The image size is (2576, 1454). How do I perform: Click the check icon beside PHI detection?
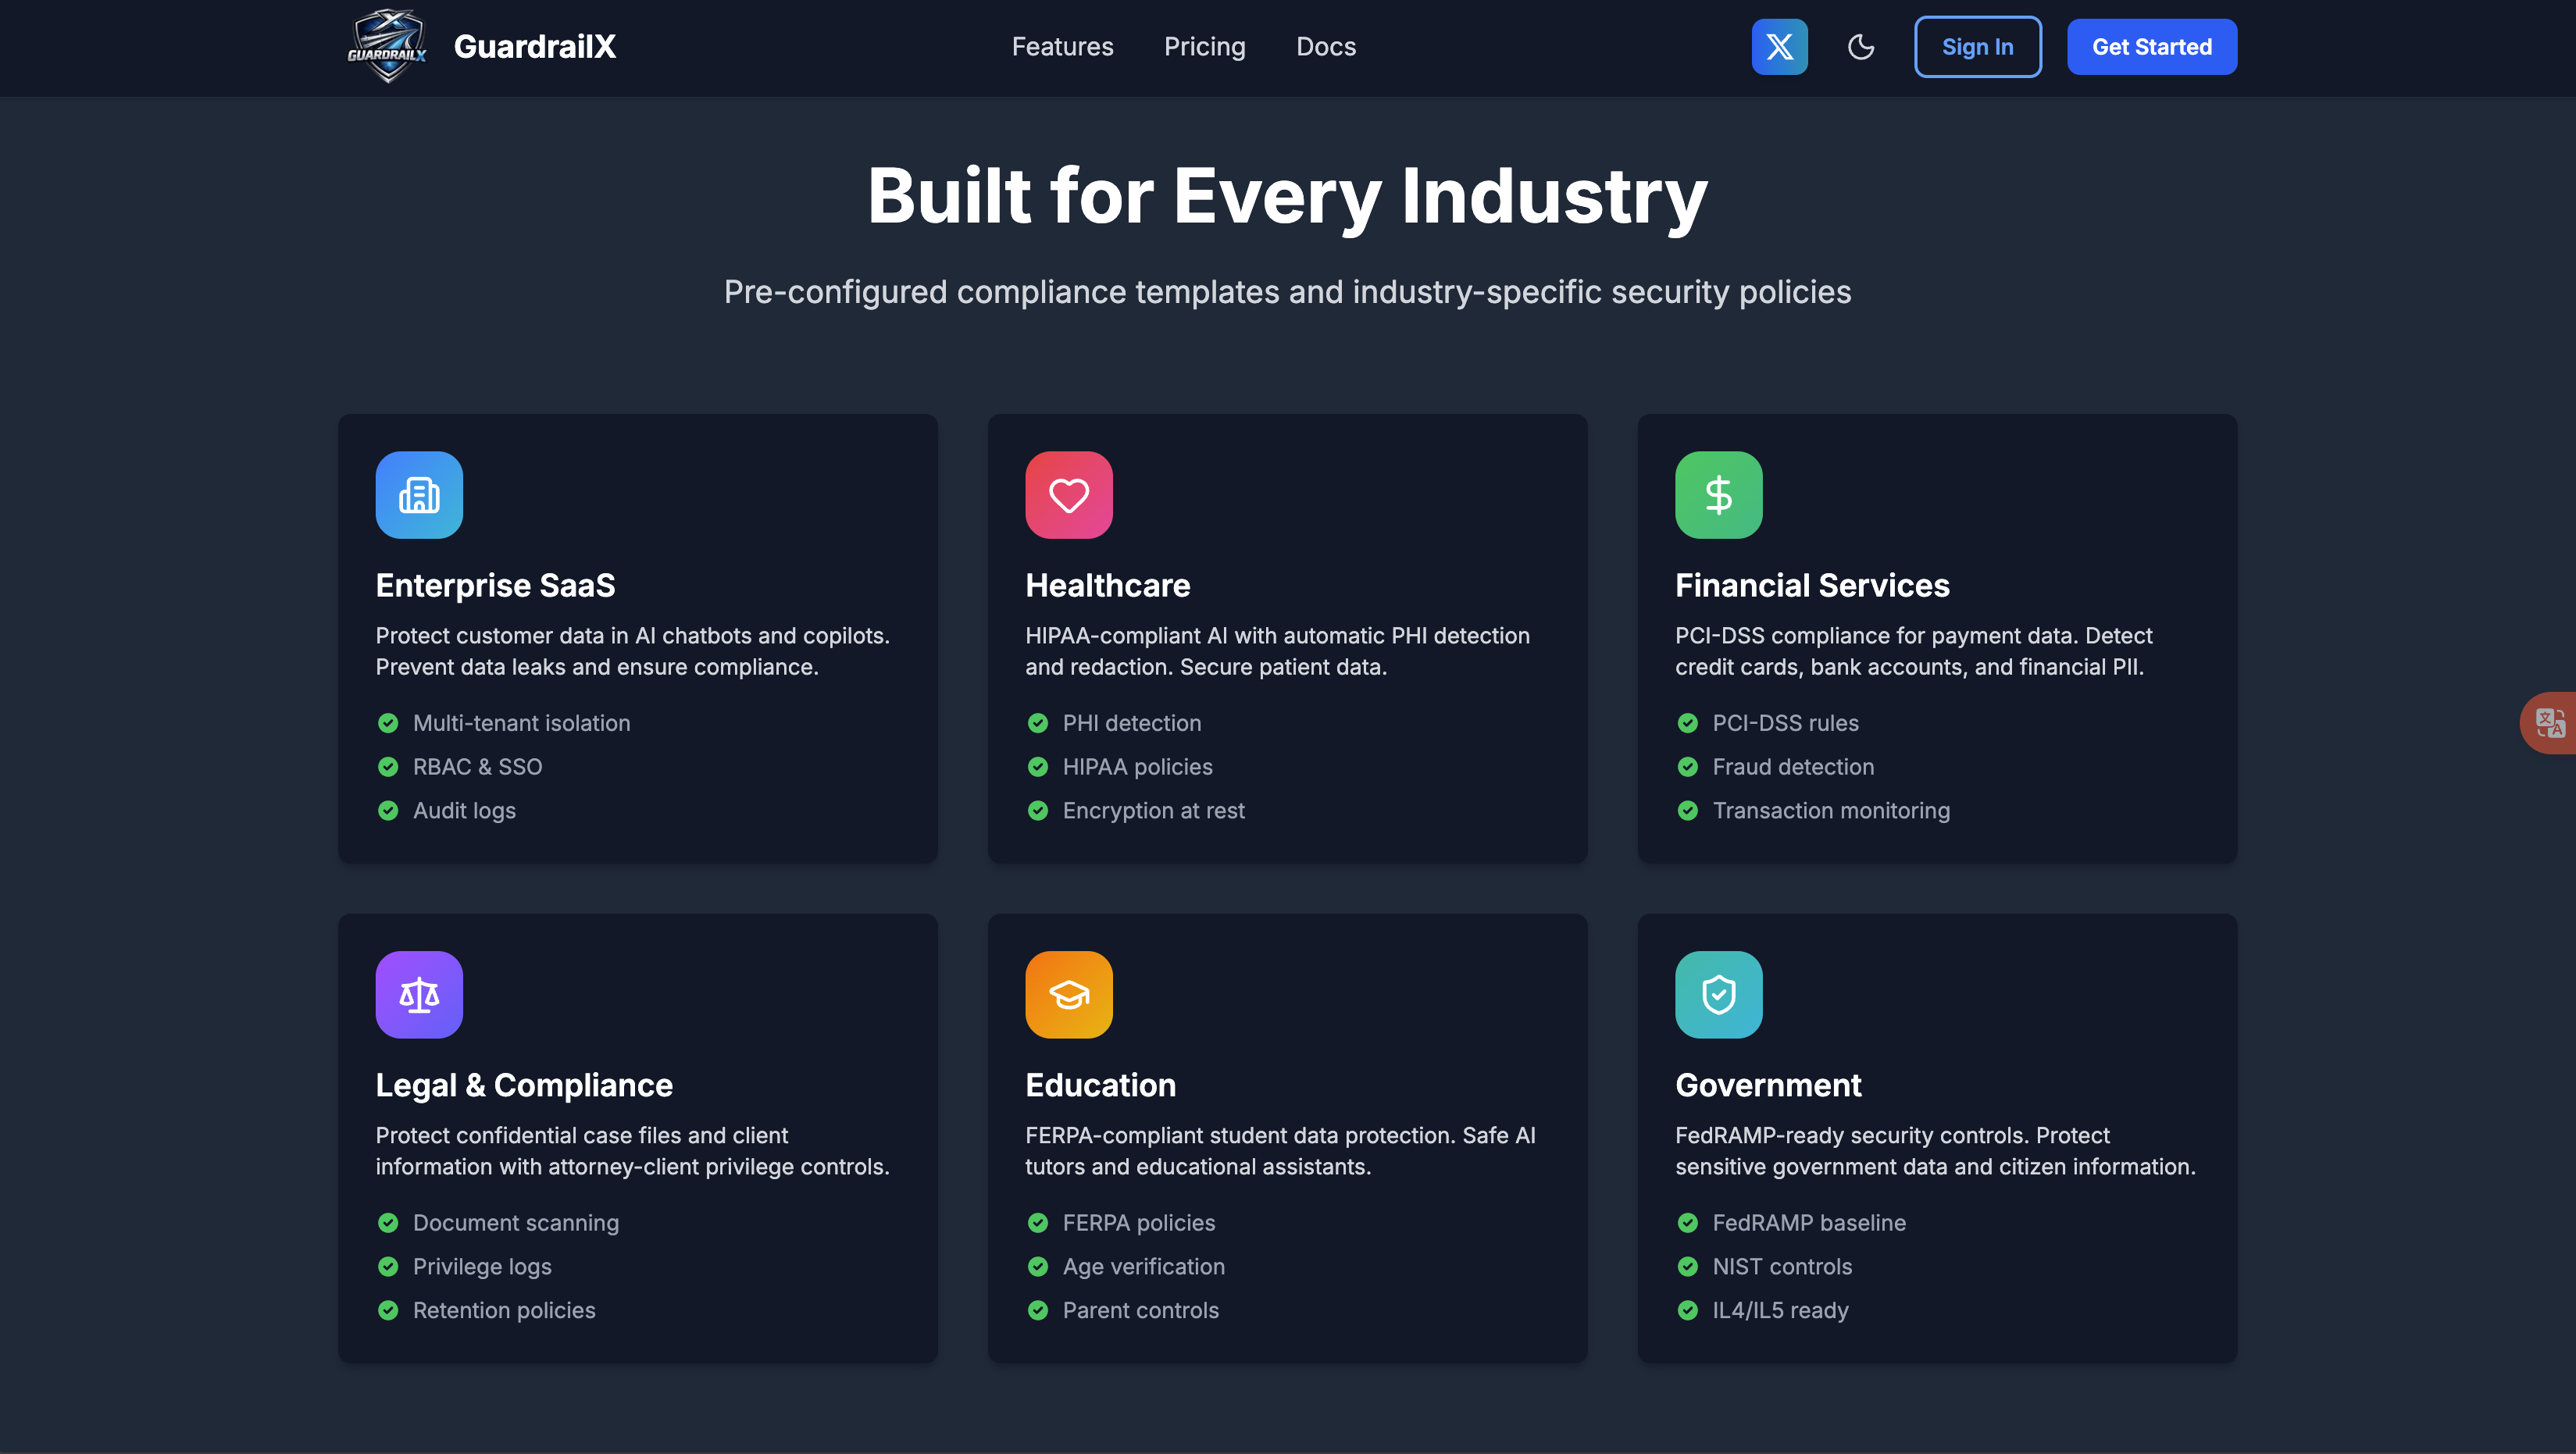click(x=1038, y=723)
